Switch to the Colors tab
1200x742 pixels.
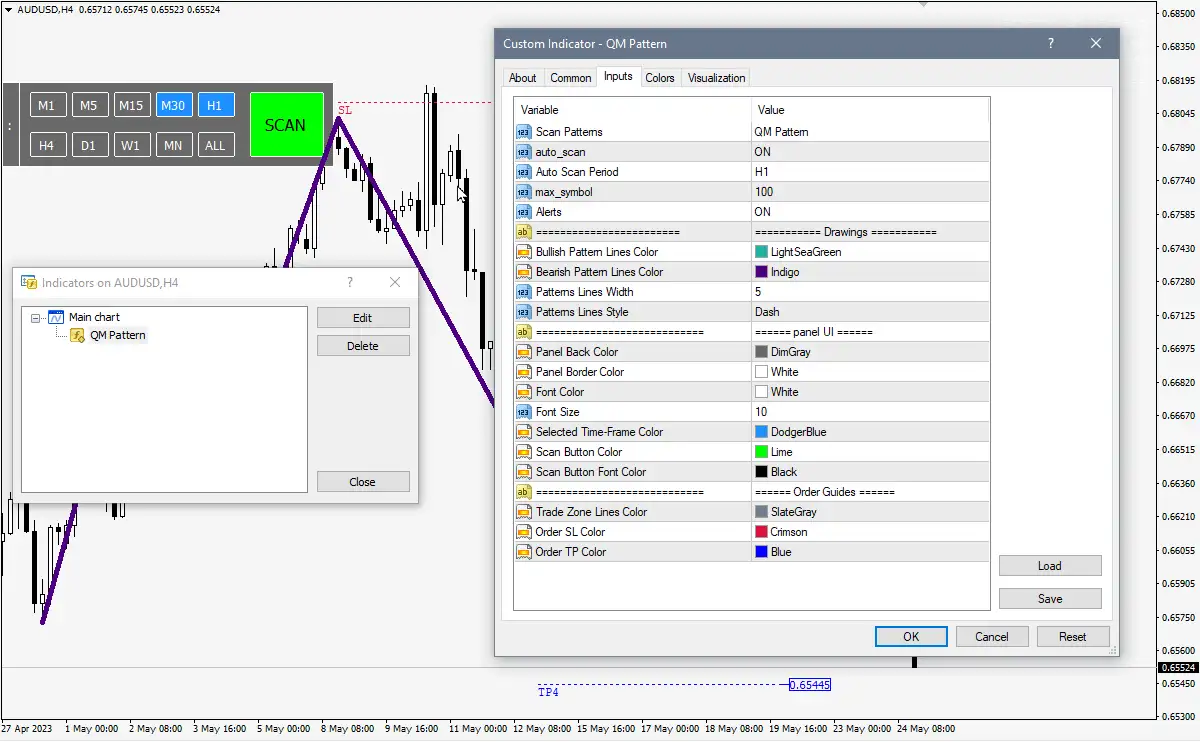659,78
